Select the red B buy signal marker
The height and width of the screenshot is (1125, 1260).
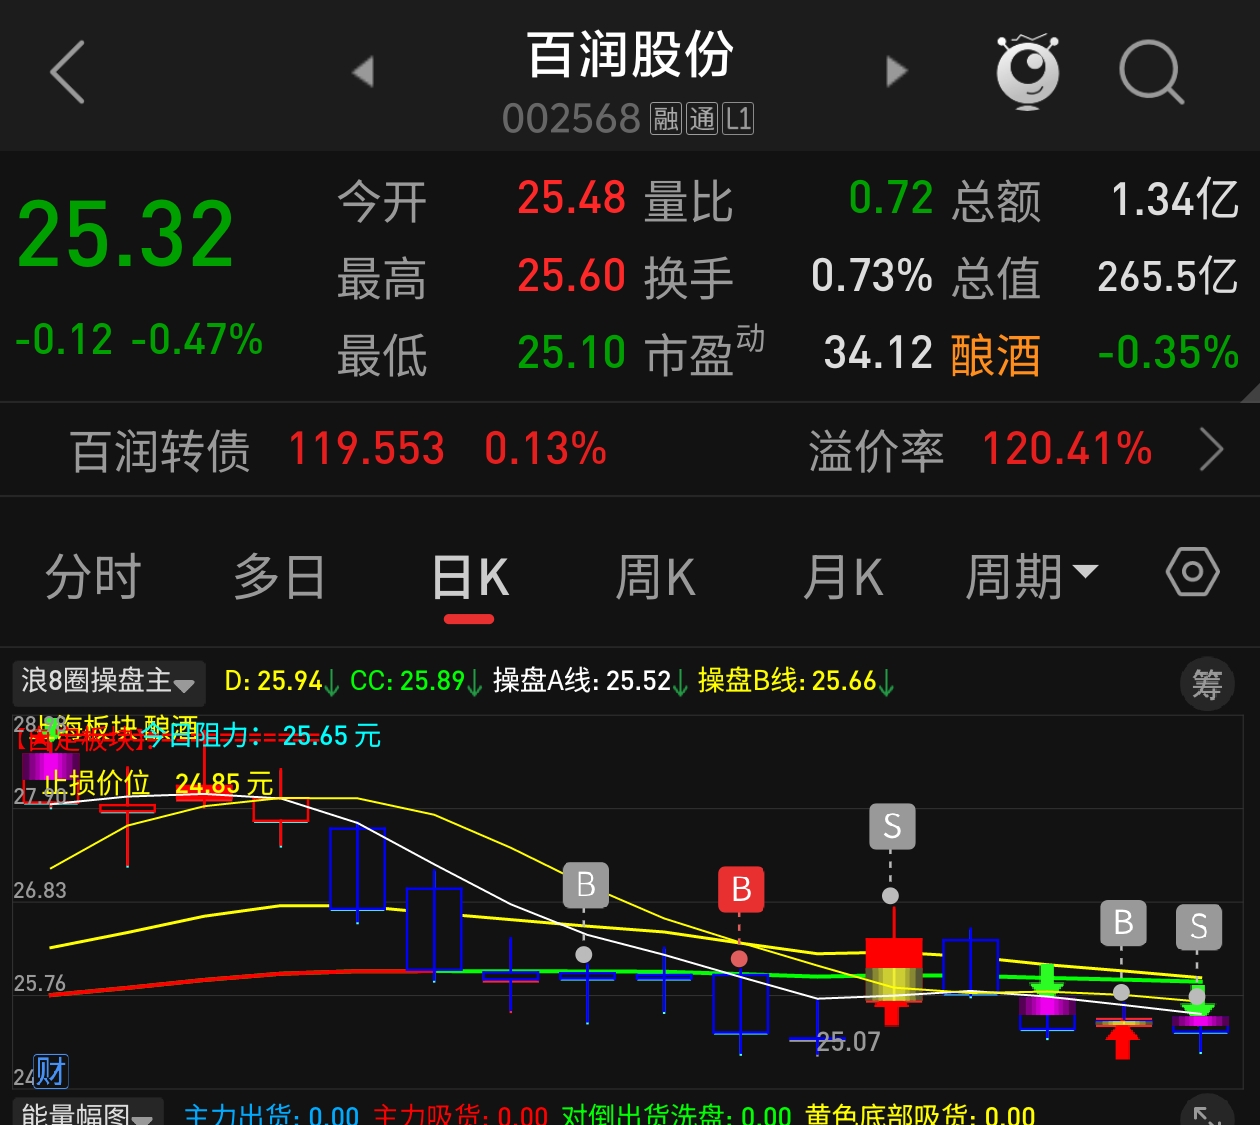click(741, 889)
